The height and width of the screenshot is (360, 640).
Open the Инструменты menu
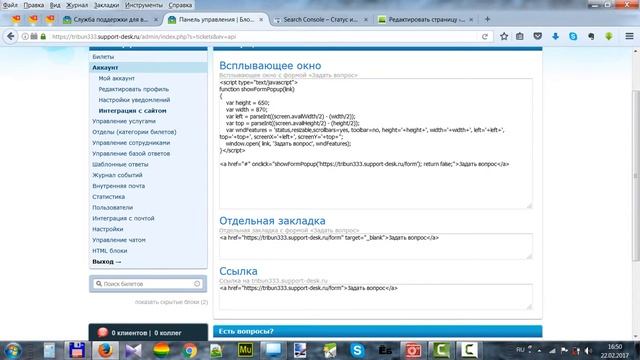[144, 5]
